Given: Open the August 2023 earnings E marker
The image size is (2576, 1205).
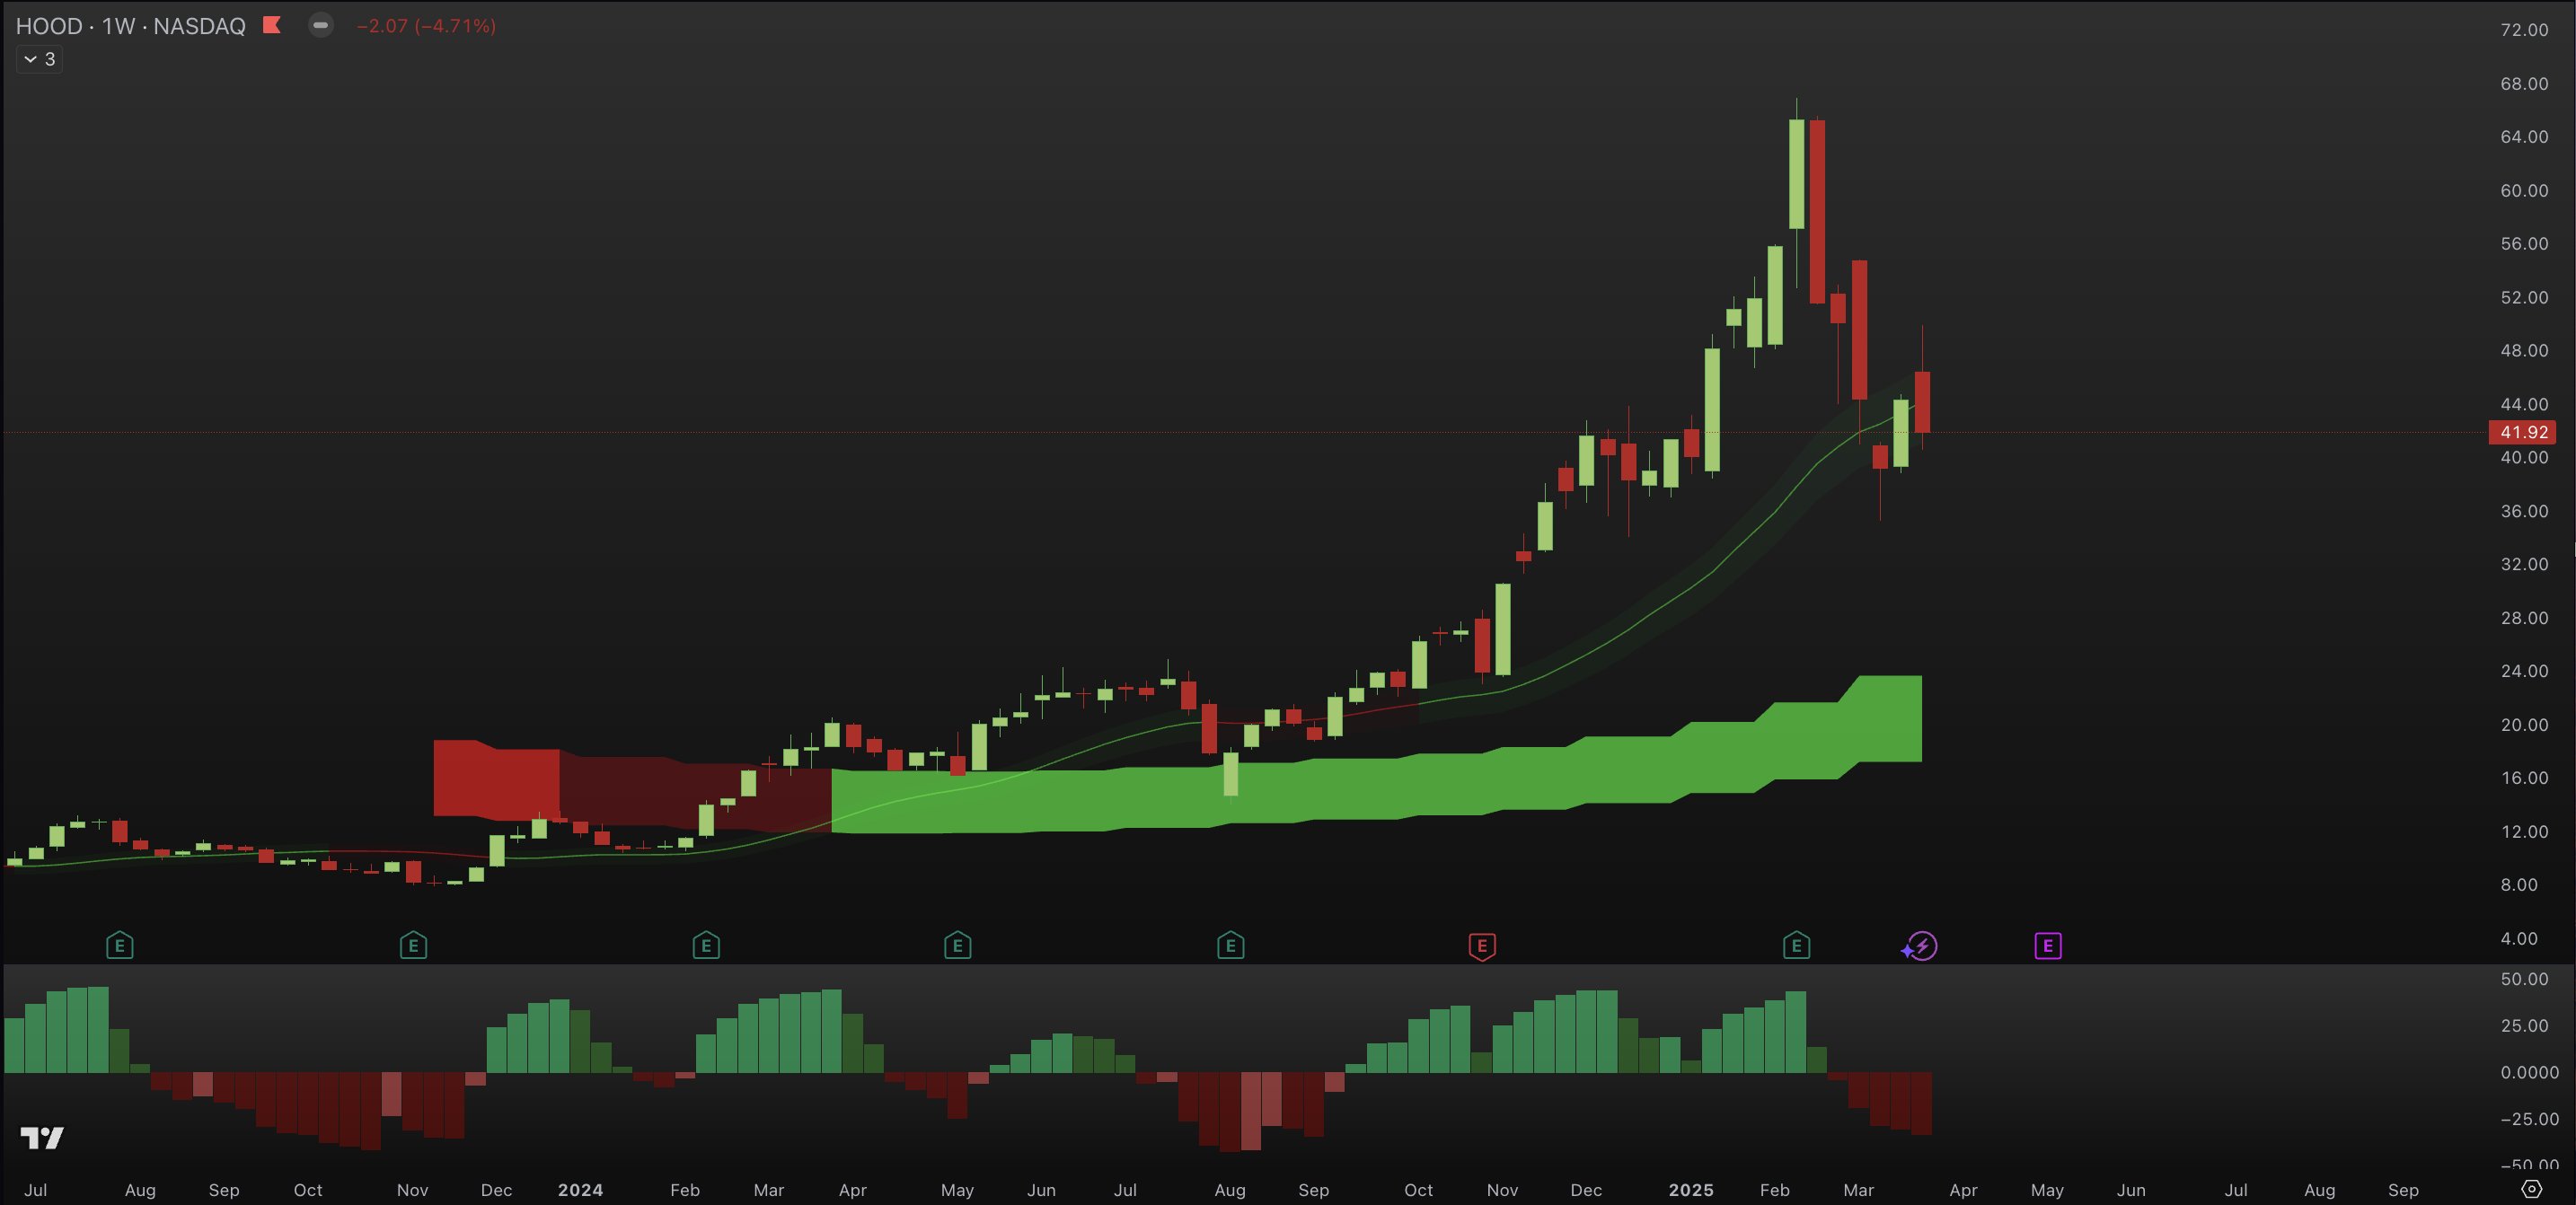Looking at the screenshot, I should pyautogui.click(x=120, y=945).
